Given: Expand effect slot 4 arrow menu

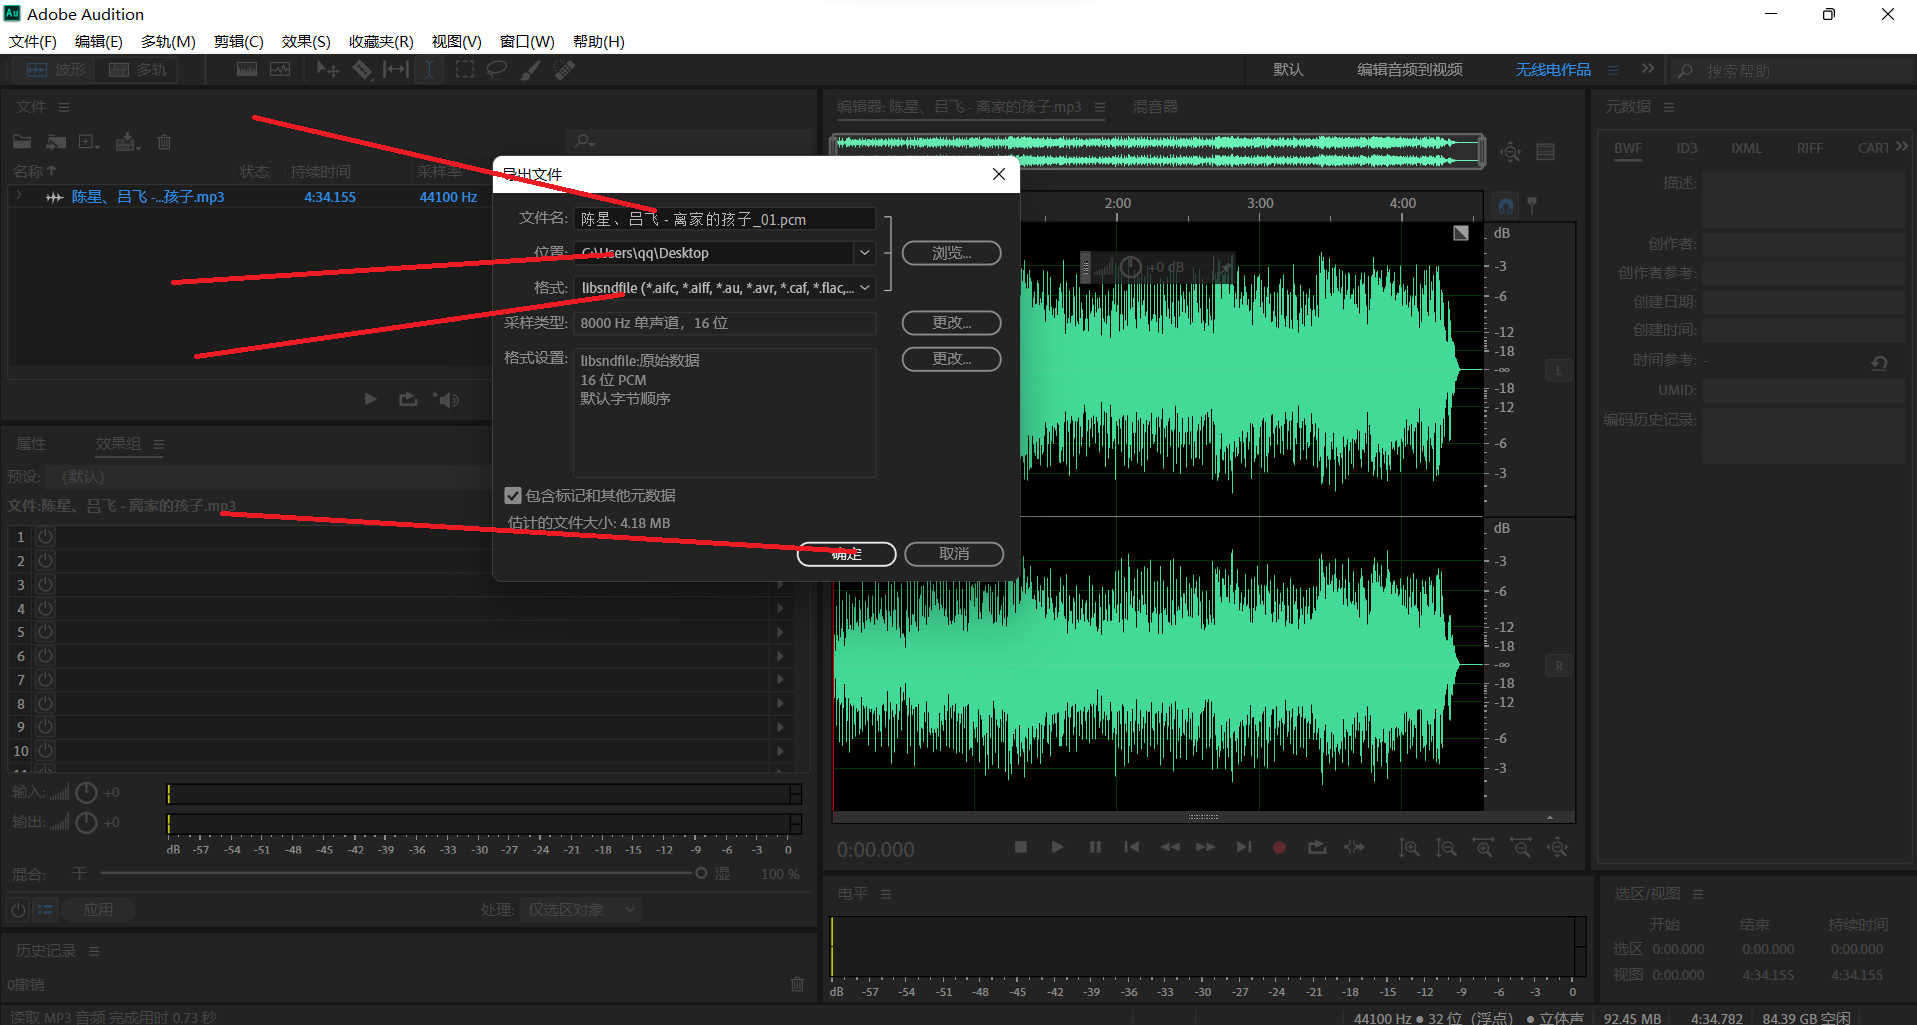Looking at the screenshot, I should (x=780, y=608).
